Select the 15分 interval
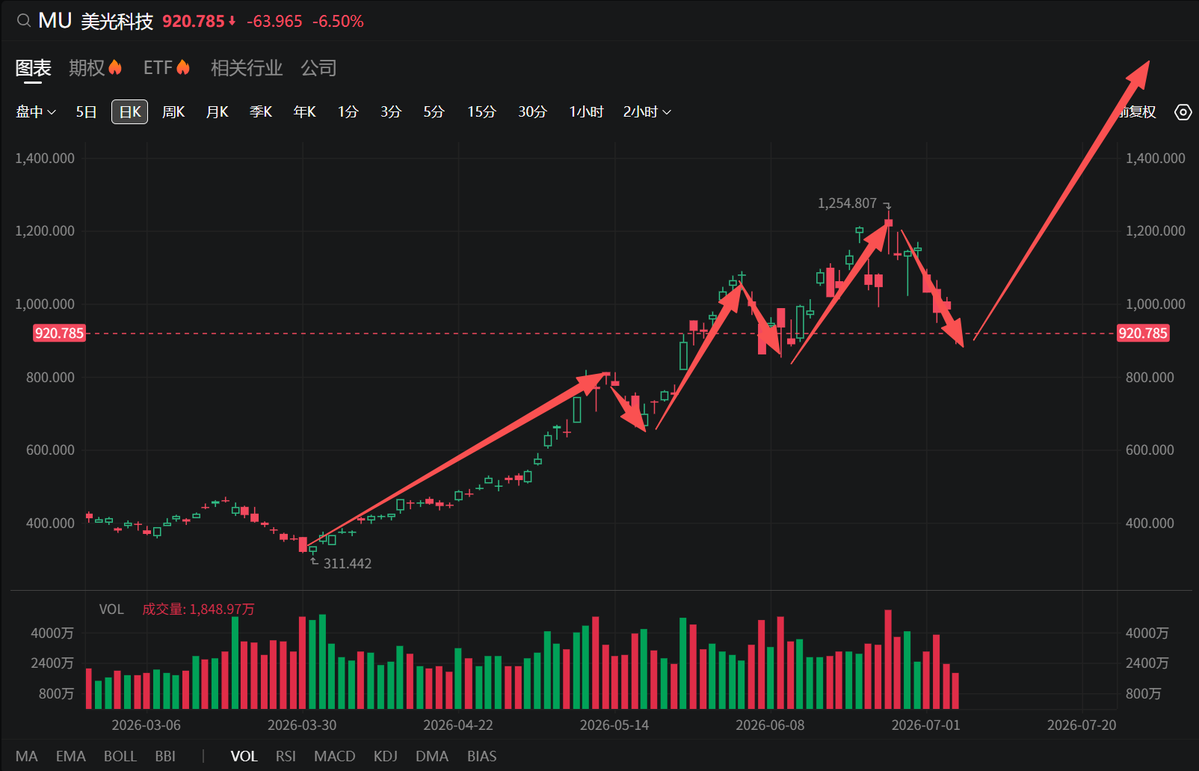Viewport: 1199px width, 771px height. (482, 112)
